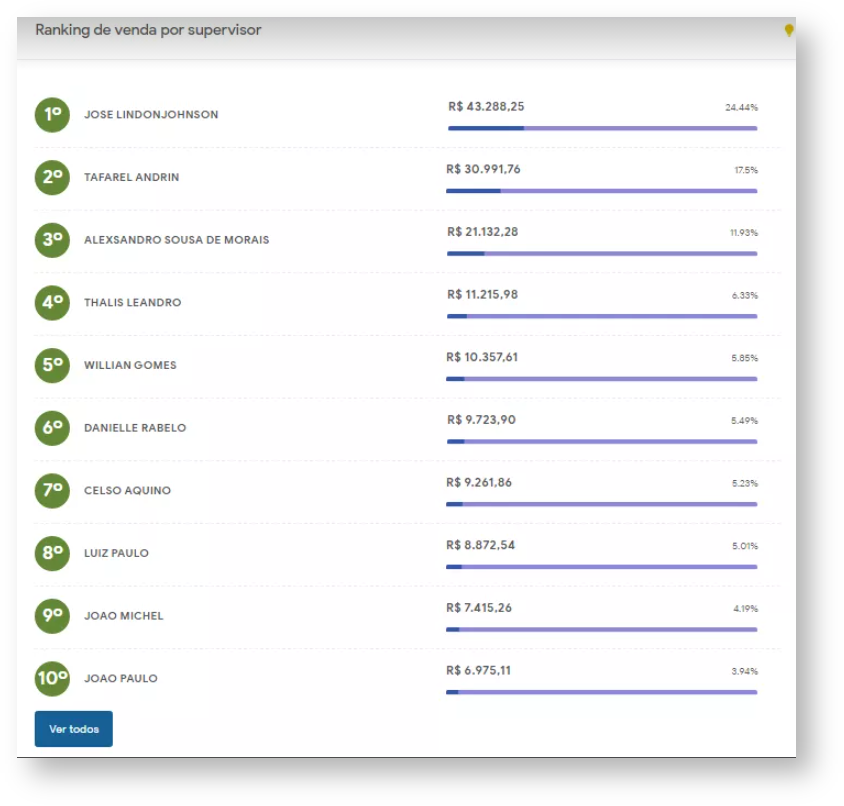This screenshot has height=806, width=844.
Task: Click Tafarel Andrin's 17,5% progress bar
Action: [602, 191]
